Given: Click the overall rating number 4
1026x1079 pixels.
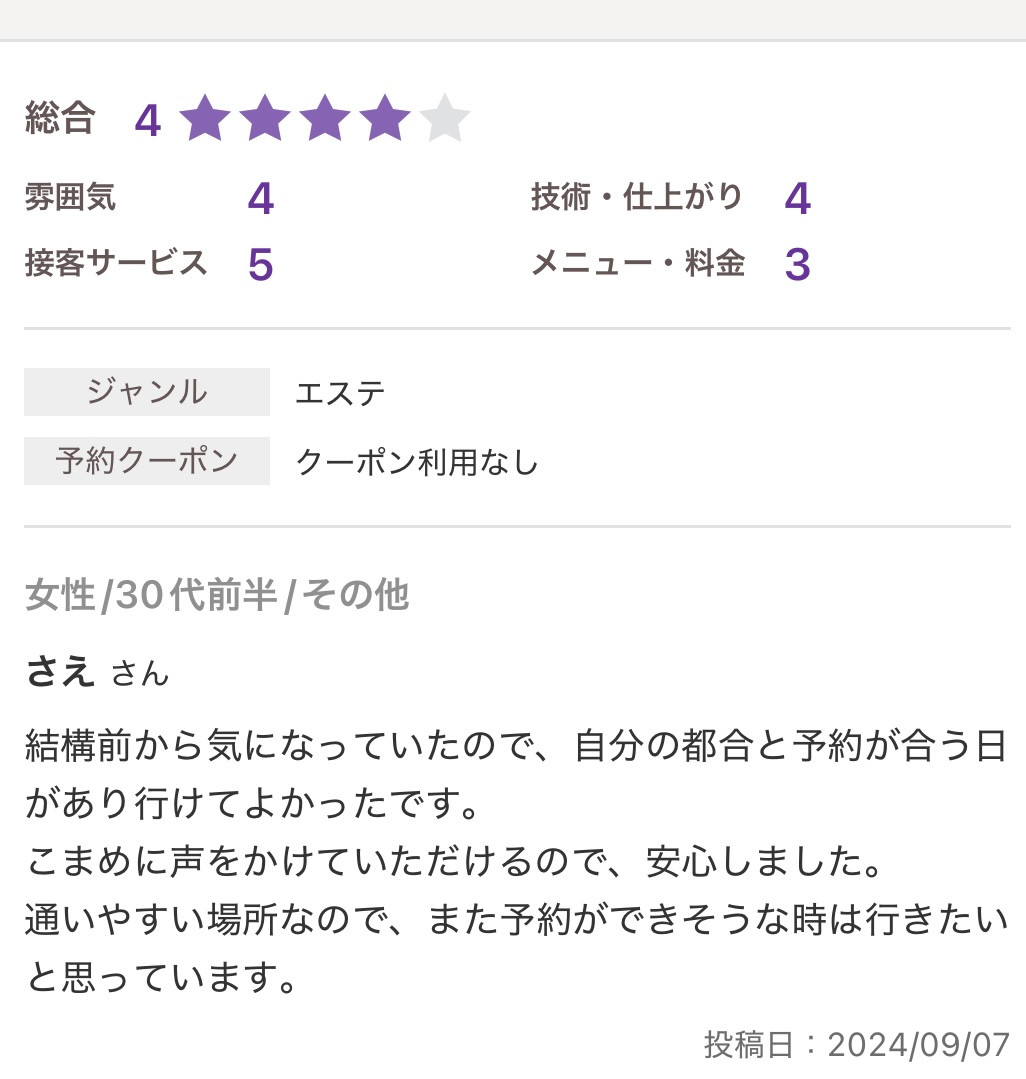Looking at the screenshot, I should [x=148, y=121].
